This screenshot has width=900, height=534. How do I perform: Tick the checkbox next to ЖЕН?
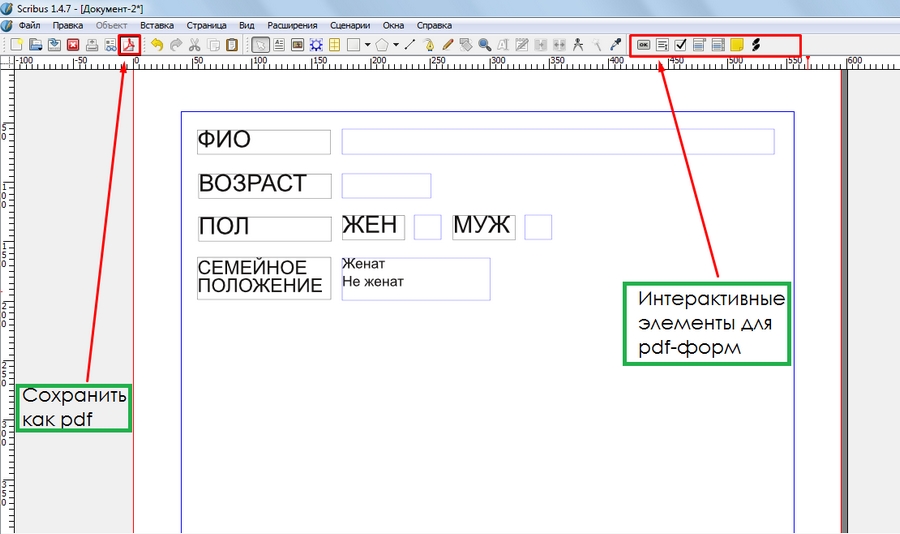(428, 227)
